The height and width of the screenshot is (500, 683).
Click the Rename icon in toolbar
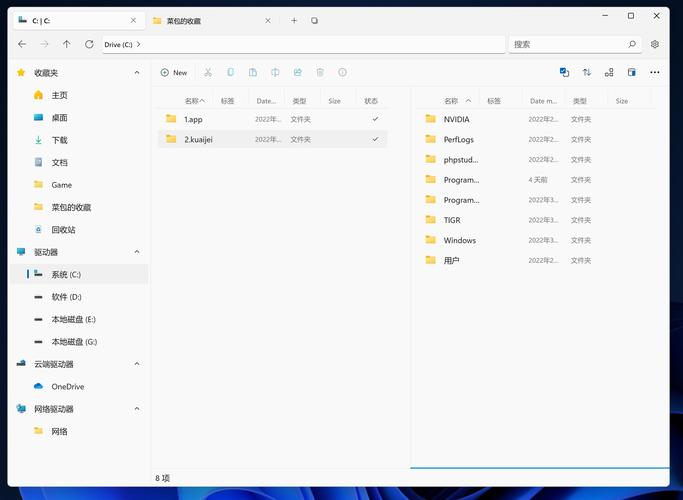tap(275, 72)
